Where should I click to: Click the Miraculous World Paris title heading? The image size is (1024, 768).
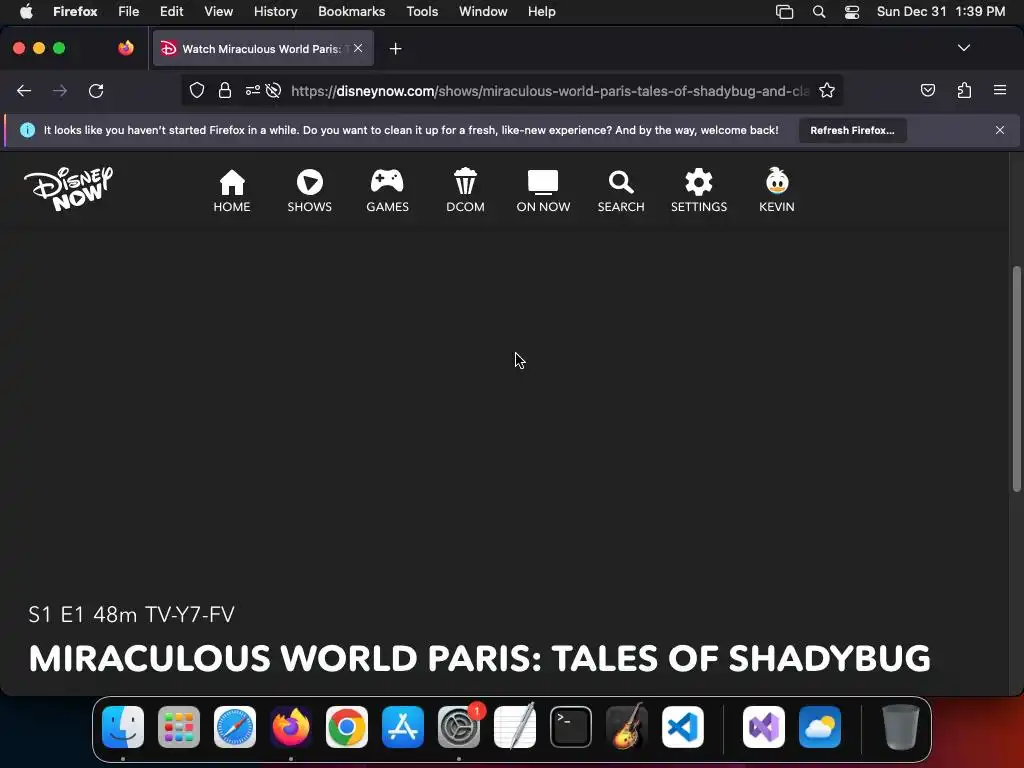pyautogui.click(x=479, y=658)
